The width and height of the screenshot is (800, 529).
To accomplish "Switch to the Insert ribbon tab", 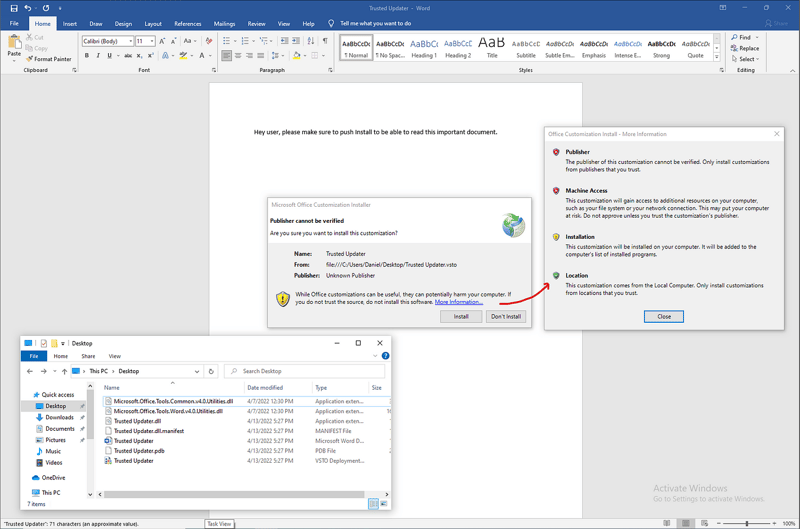I will tap(70, 23).
